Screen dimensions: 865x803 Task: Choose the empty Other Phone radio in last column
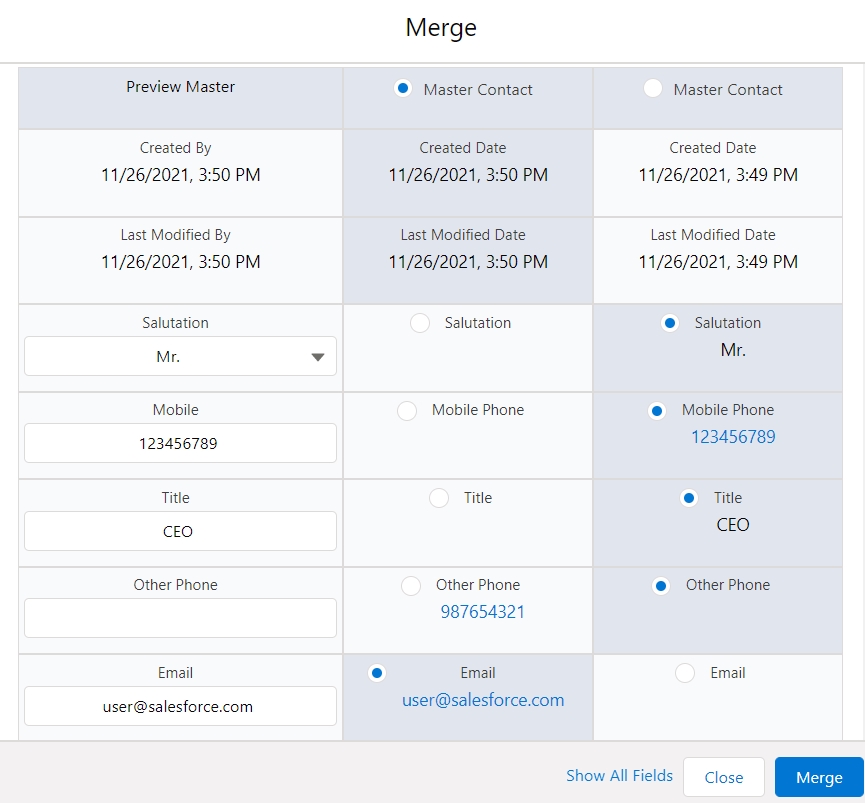(x=661, y=586)
